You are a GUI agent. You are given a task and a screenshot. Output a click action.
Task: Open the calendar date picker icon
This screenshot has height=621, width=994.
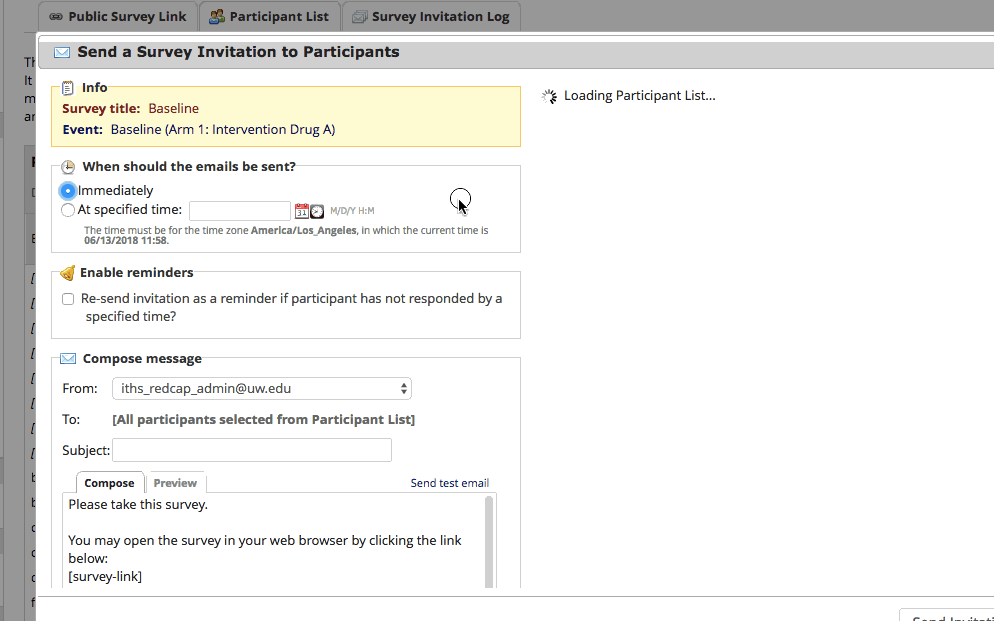[x=302, y=210]
